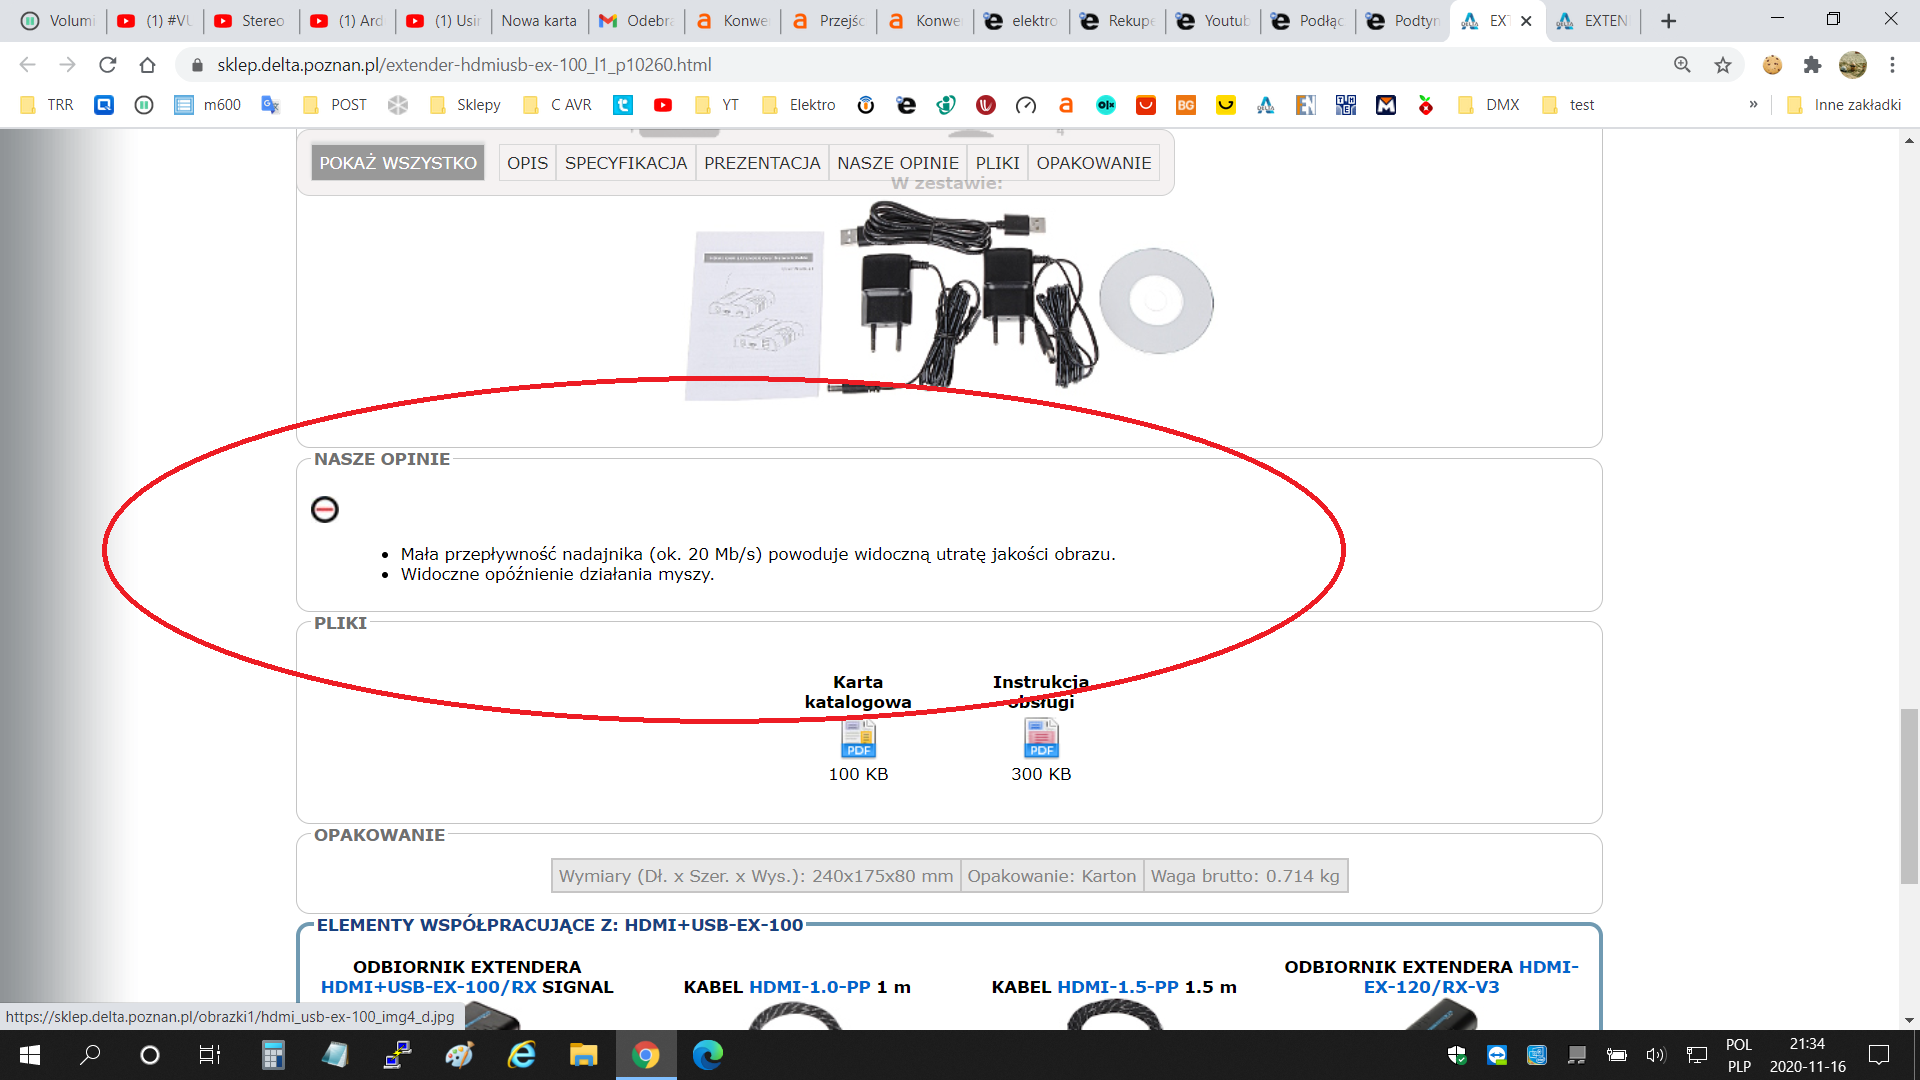This screenshot has height=1080, width=1920.
Task: Open the Google Translate bookmark icon
Action: [x=270, y=105]
